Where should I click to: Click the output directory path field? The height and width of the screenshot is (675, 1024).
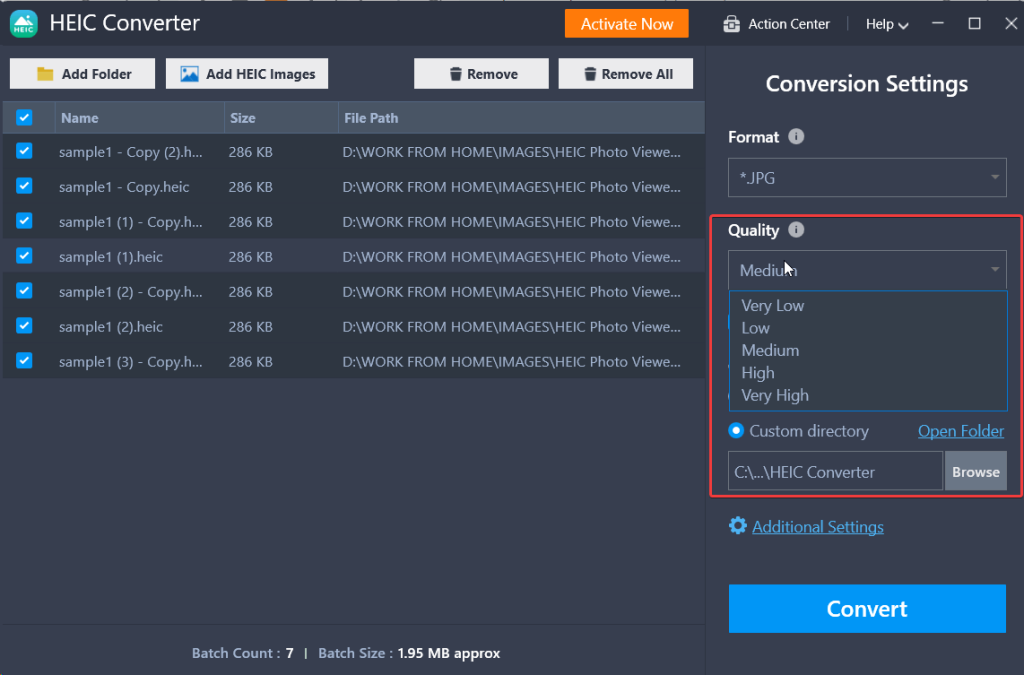click(x=835, y=471)
